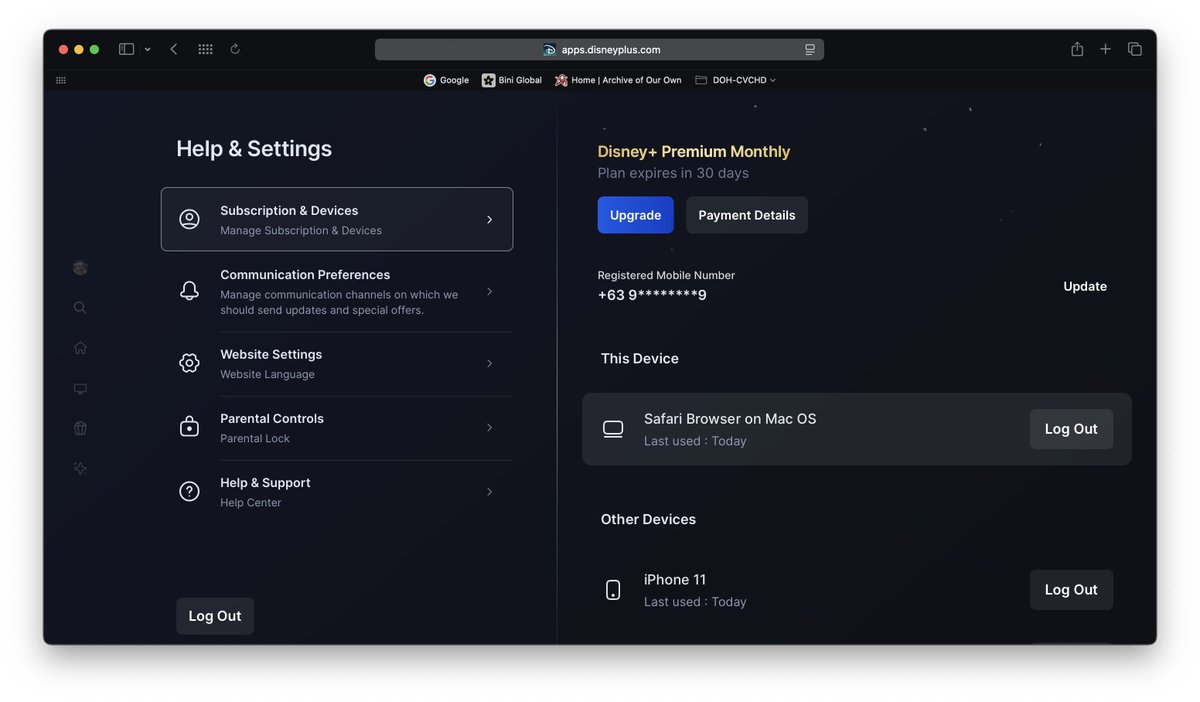The image size is (1200, 702).
Task: Click chevron beside Communication Preferences
Action: point(489,291)
